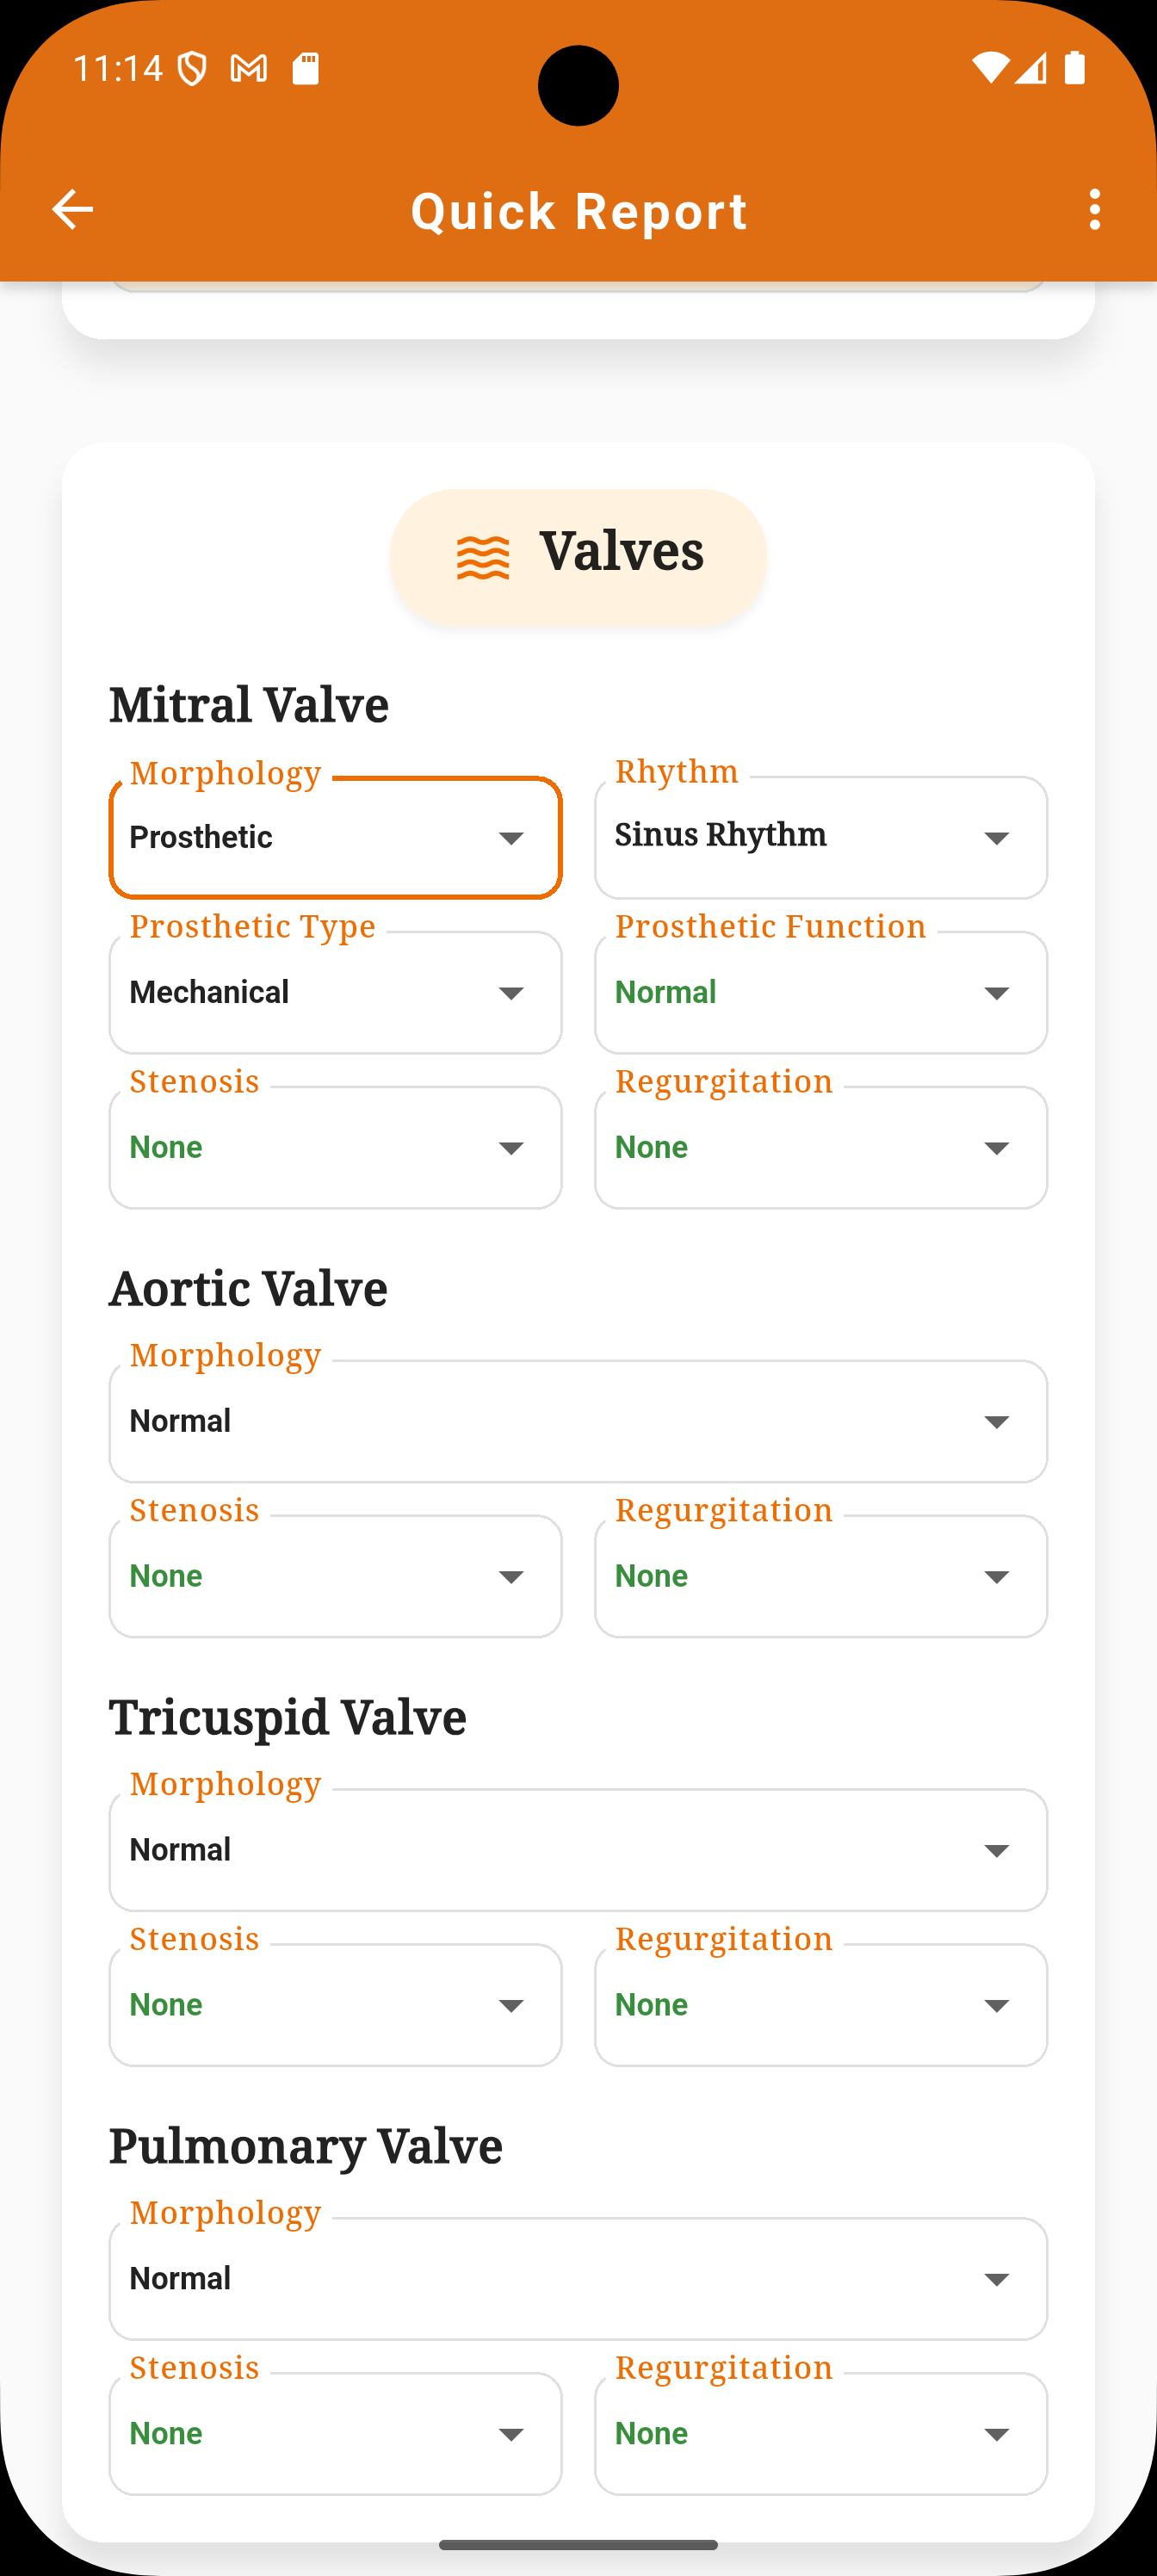This screenshot has width=1157, height=2576.
Task: Open Pulmonary Valve Regurgitation dropdown
Action: (x=821, y=2434)
